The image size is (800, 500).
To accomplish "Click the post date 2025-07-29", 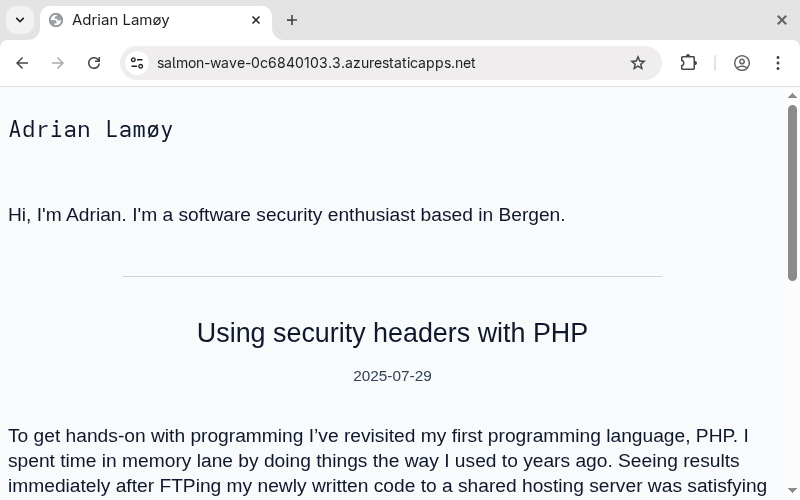I will (392, 376).
